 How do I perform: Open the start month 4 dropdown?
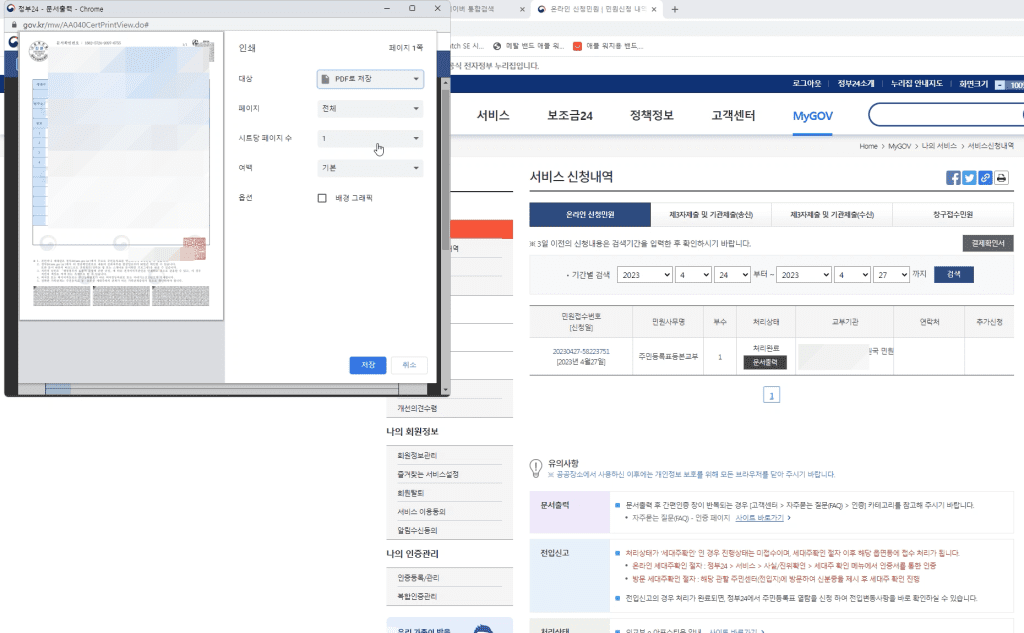[693, 275]
